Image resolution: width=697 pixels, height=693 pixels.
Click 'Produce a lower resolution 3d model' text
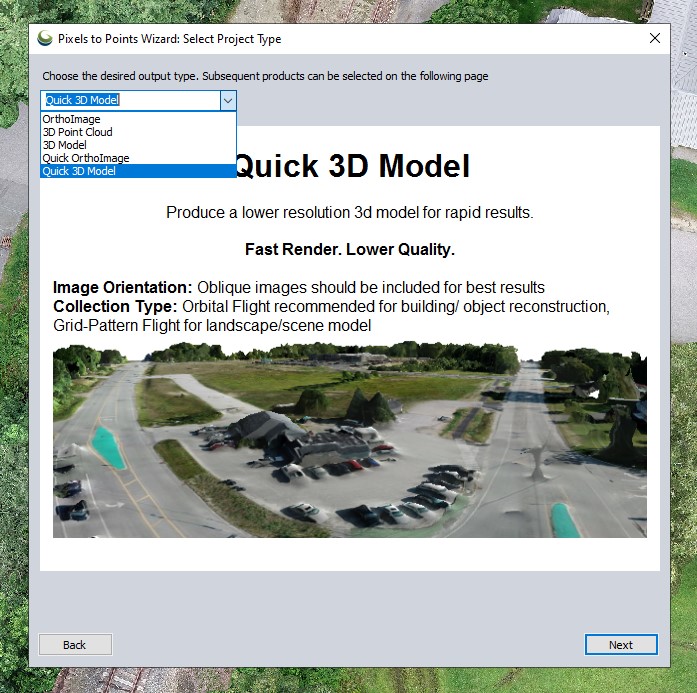coord(350,212)
